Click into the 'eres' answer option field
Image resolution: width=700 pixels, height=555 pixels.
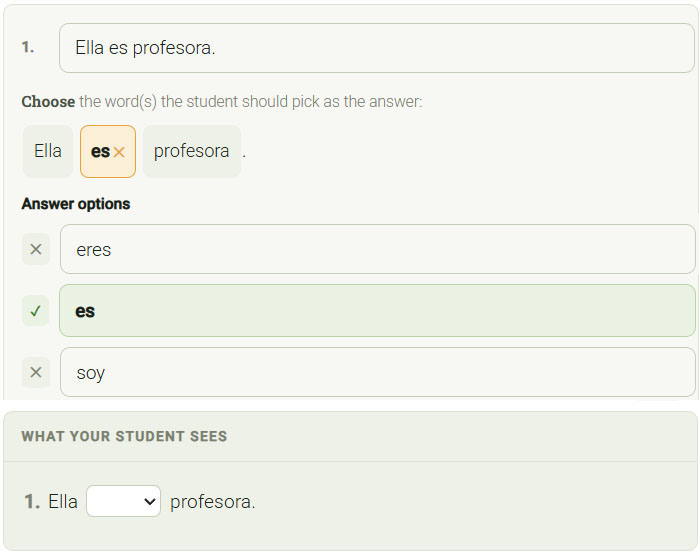pos(378,249)
